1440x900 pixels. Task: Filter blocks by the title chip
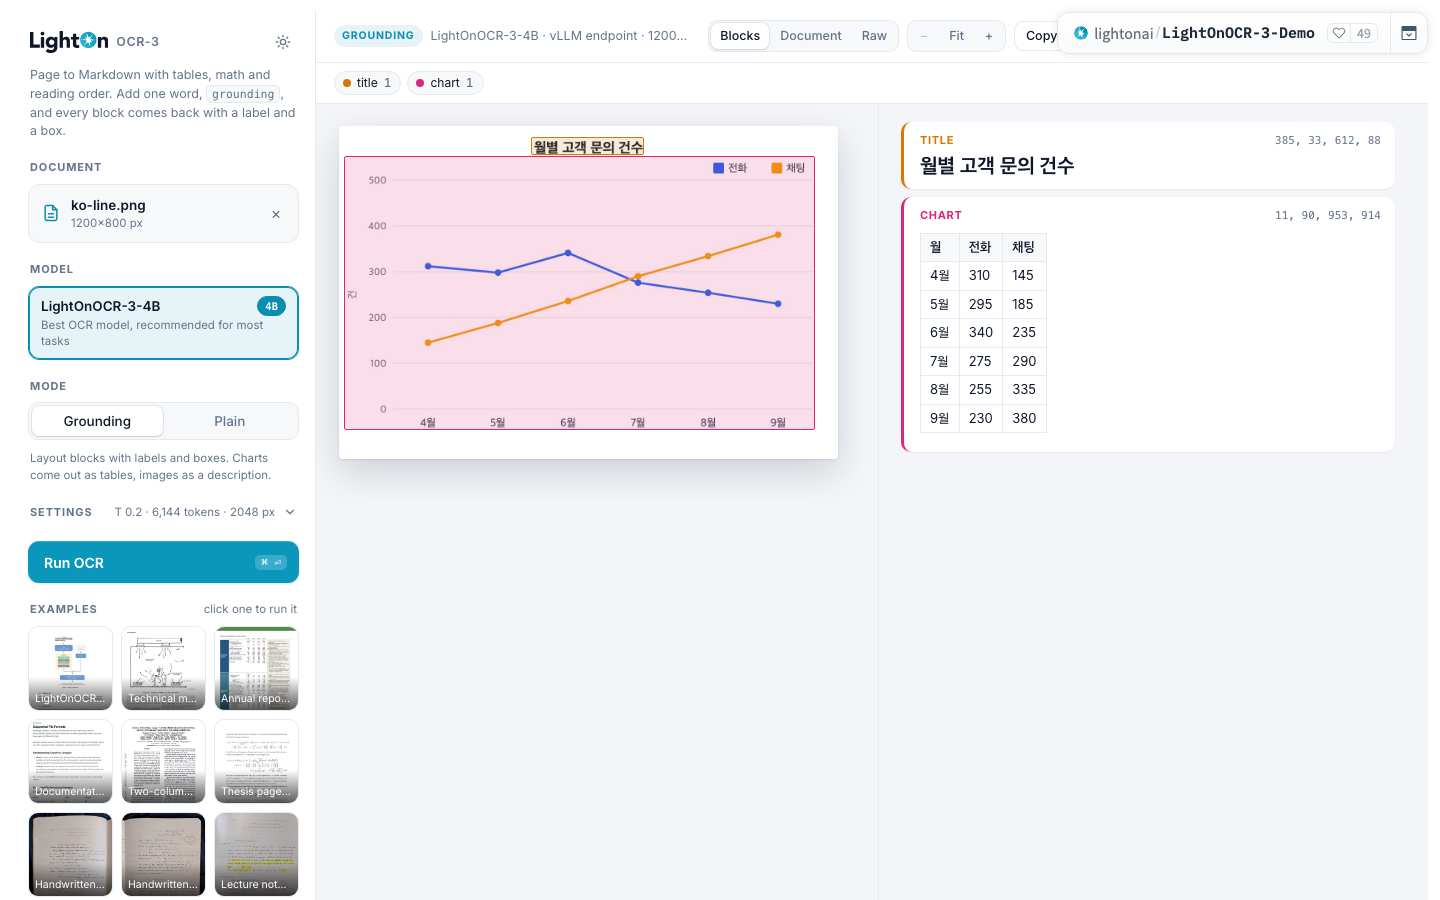pos(367,83)
